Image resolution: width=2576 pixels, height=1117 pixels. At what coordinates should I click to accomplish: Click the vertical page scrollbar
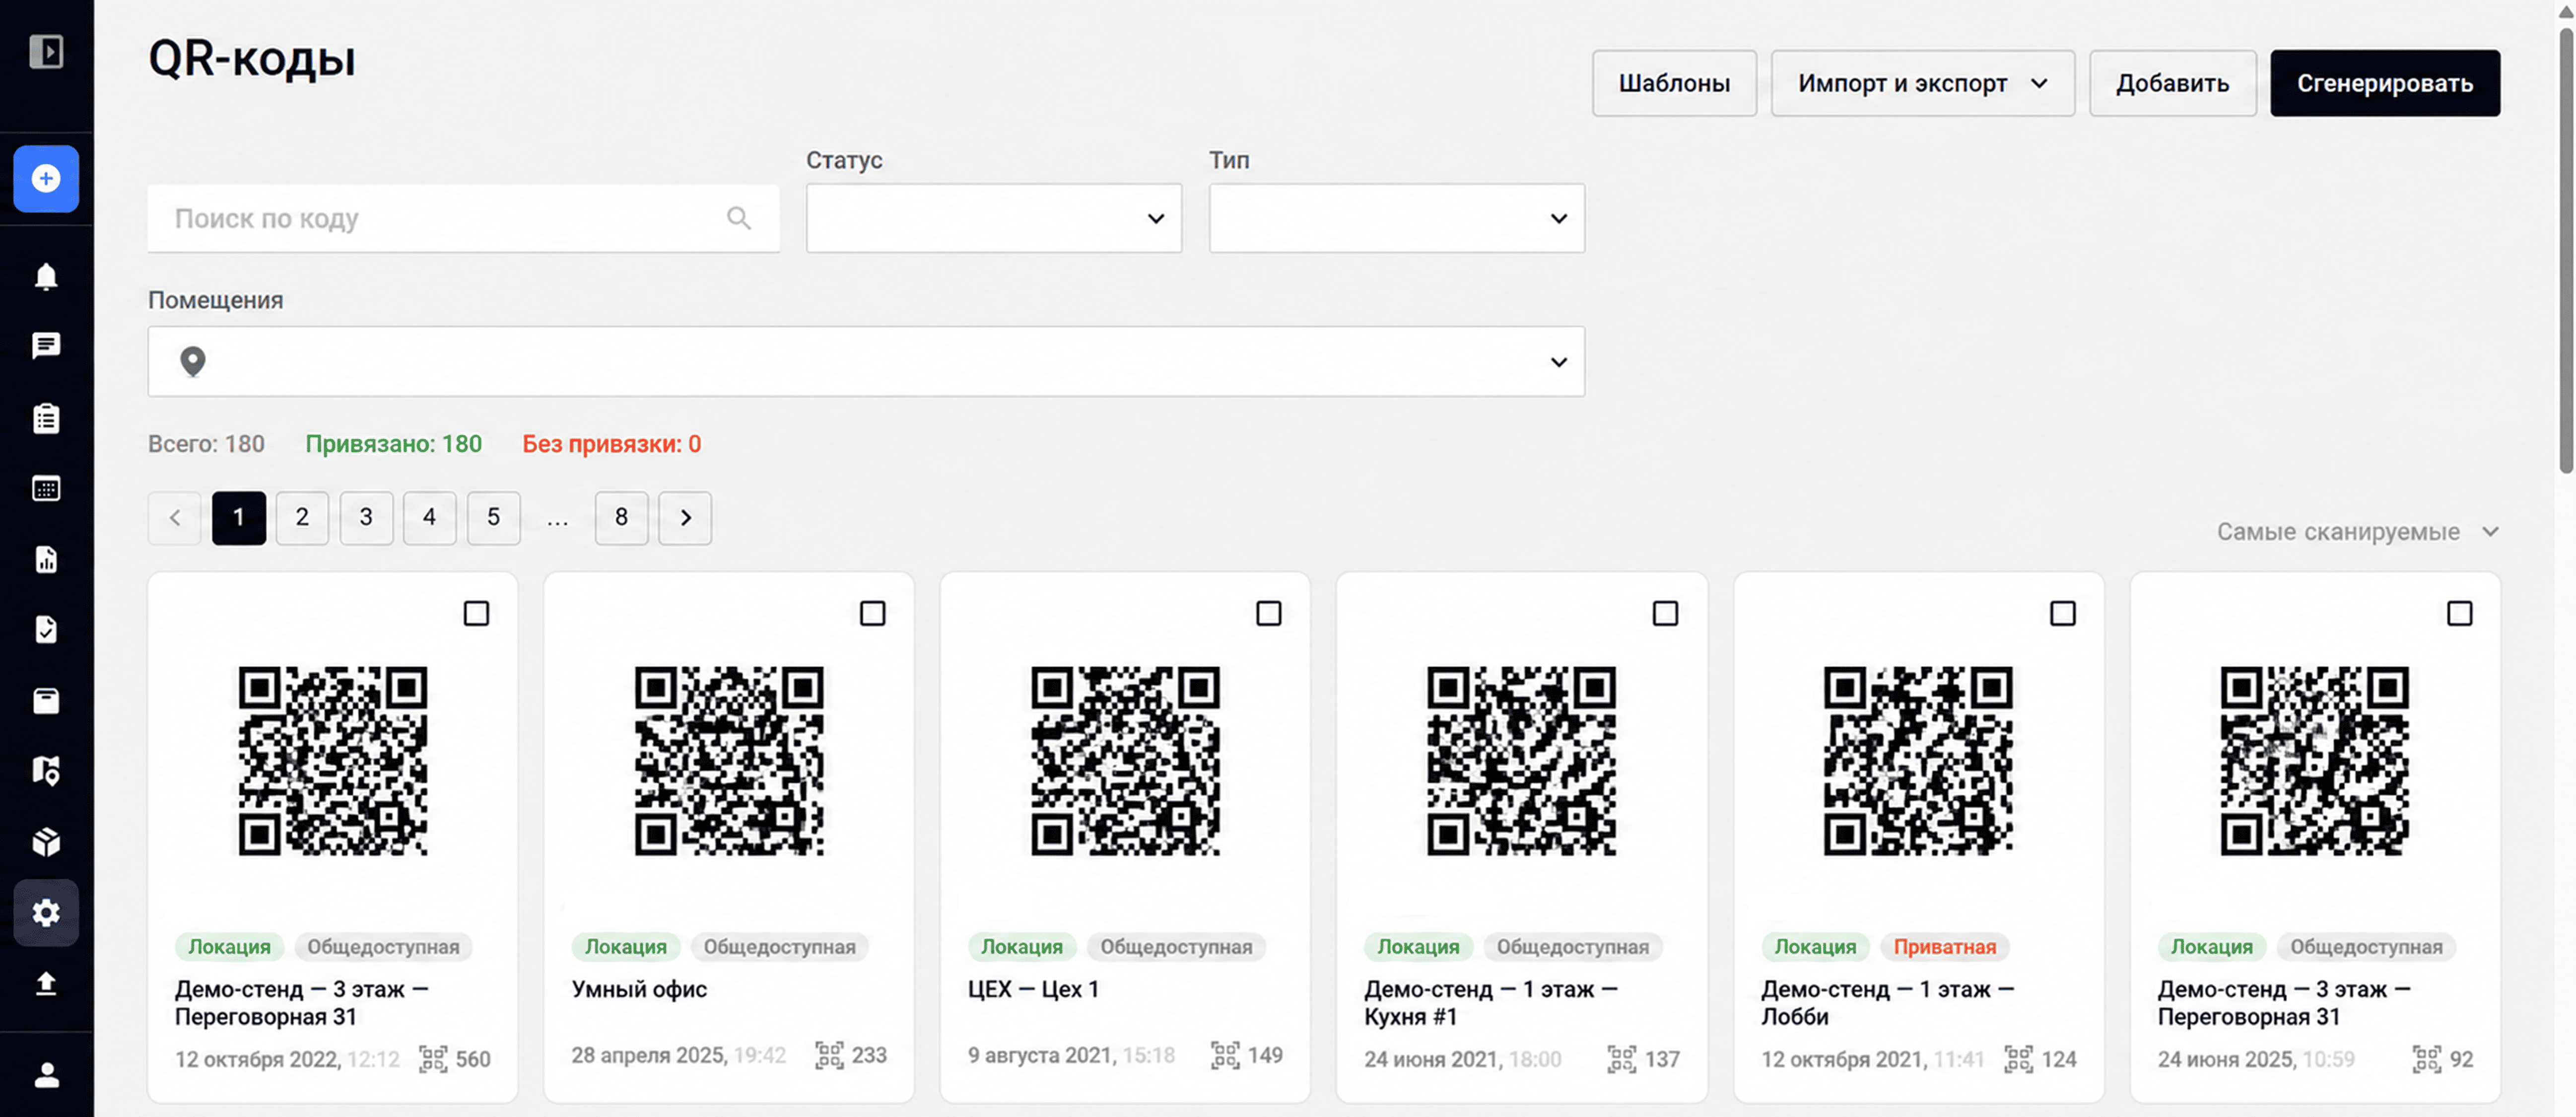2565,250
